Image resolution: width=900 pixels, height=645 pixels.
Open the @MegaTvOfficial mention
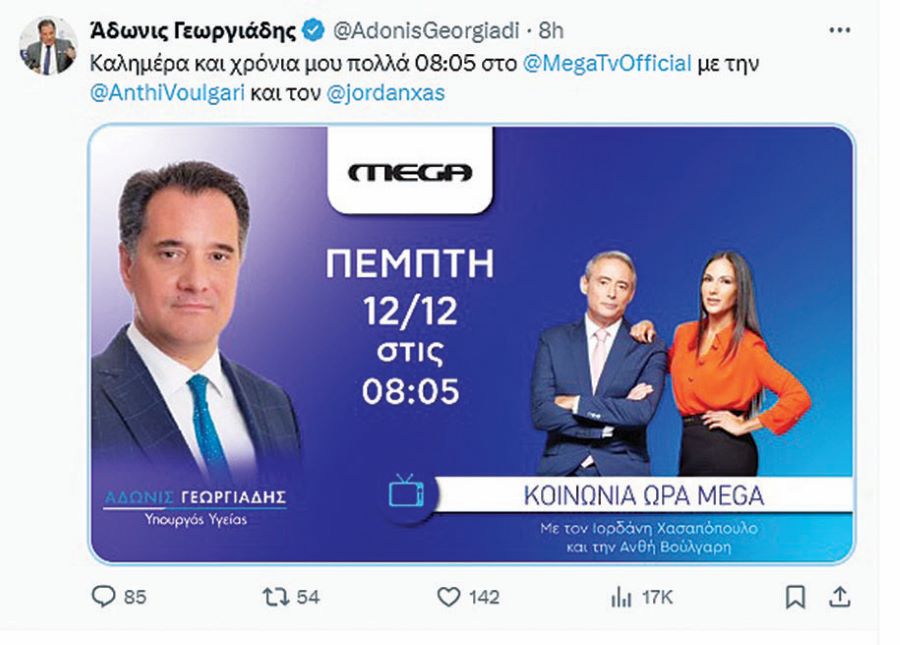coord(607,63)
